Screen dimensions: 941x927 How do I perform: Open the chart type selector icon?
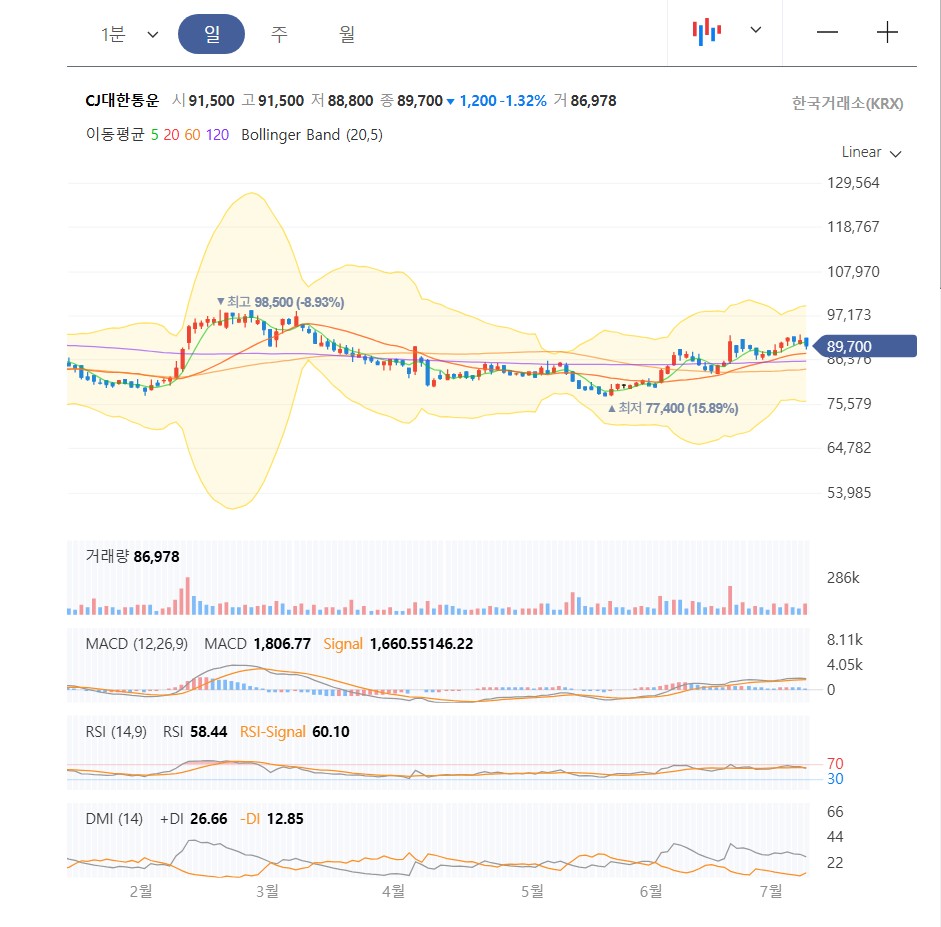click(x=708, y=31)
